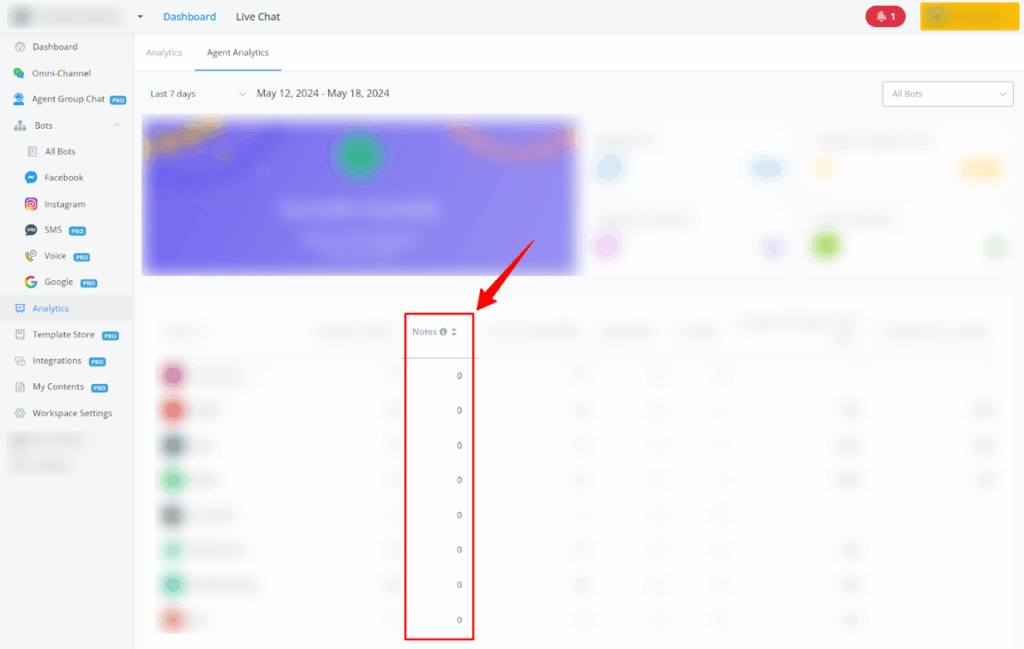Image resolution: width=1024 pixels, height=649 pixels.
Task: Click the SMS channel icon
Action: tap(32, 230)
